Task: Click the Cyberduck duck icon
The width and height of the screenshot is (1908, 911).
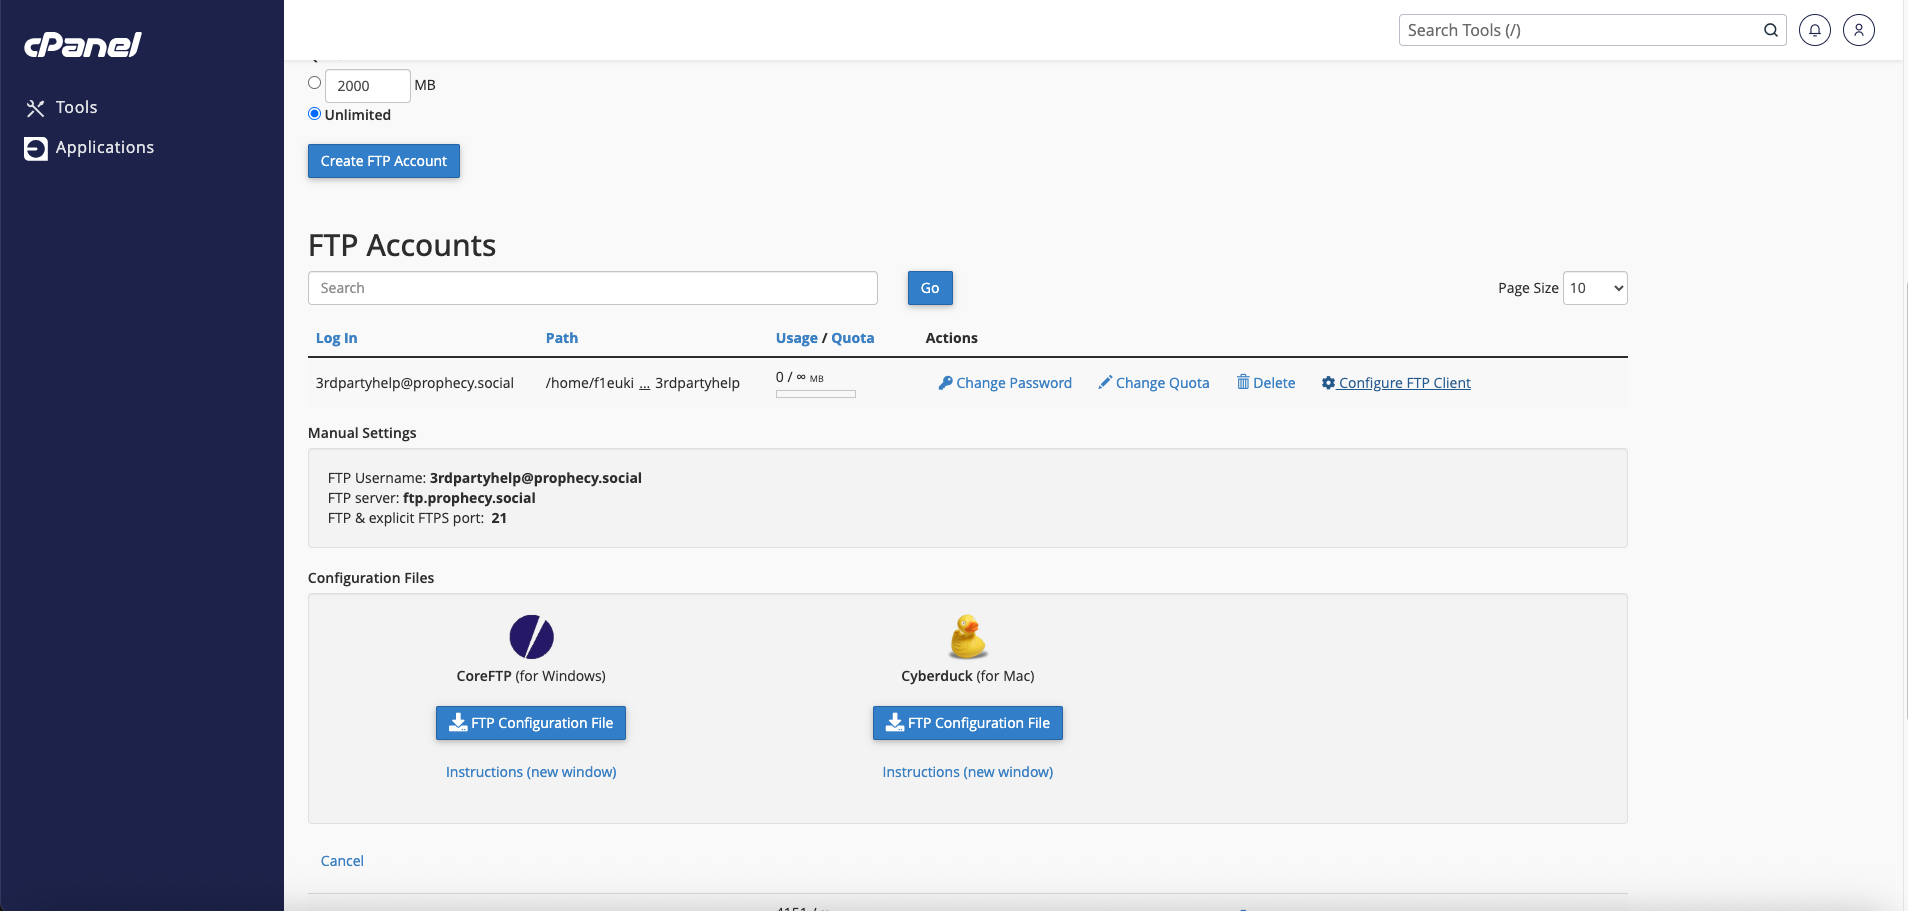Action: click(968, 637)
